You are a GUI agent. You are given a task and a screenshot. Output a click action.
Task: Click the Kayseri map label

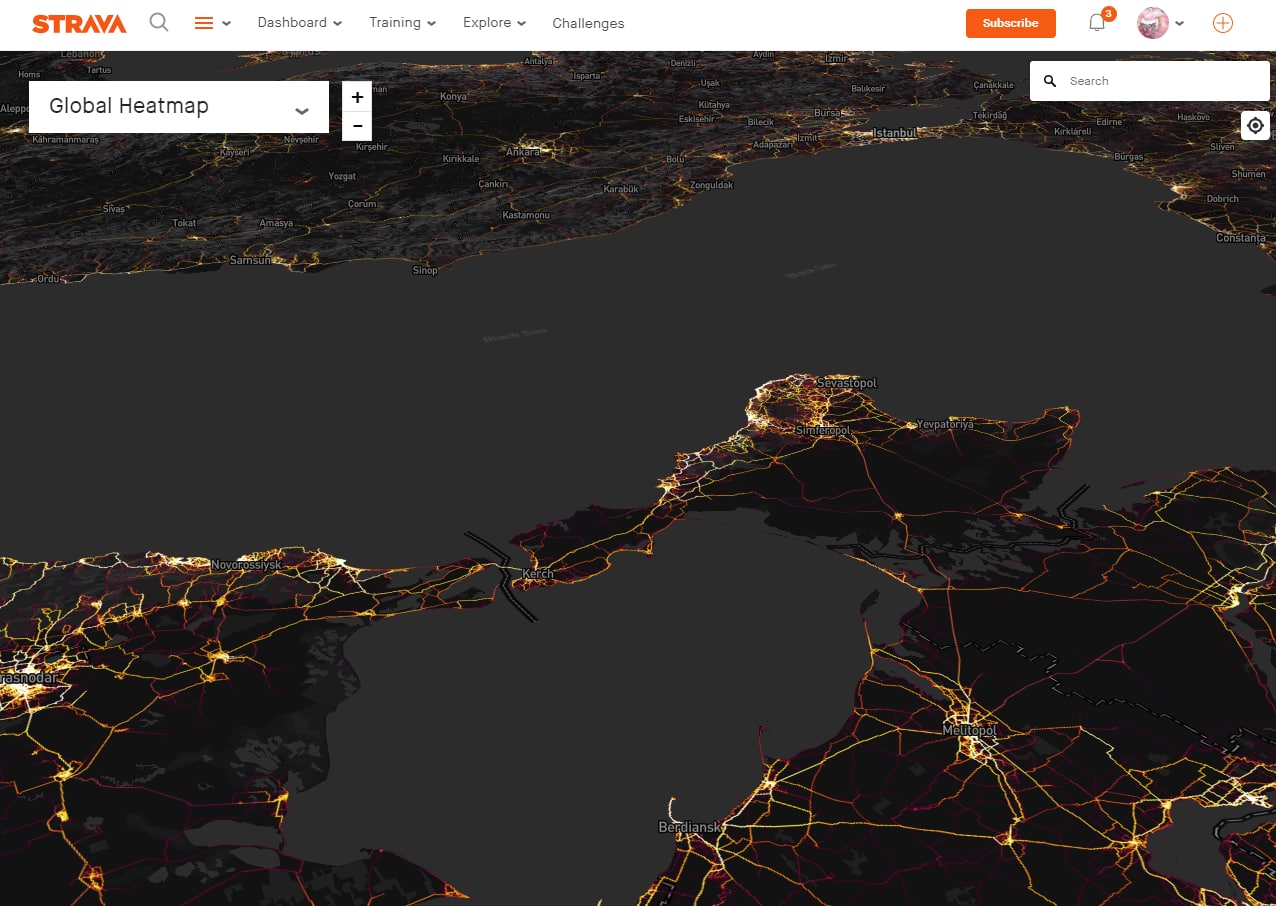233,152
